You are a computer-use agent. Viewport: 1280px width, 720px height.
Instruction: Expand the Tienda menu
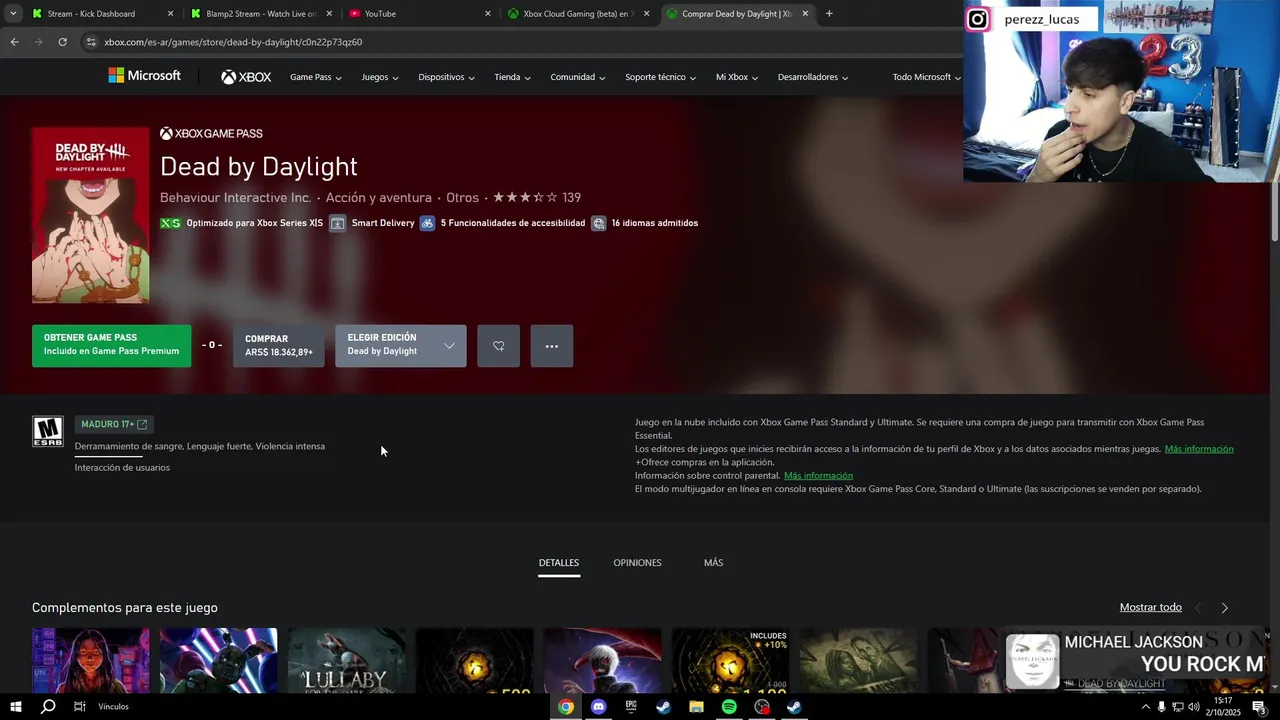pyautogui.click(x=512, y=77)
